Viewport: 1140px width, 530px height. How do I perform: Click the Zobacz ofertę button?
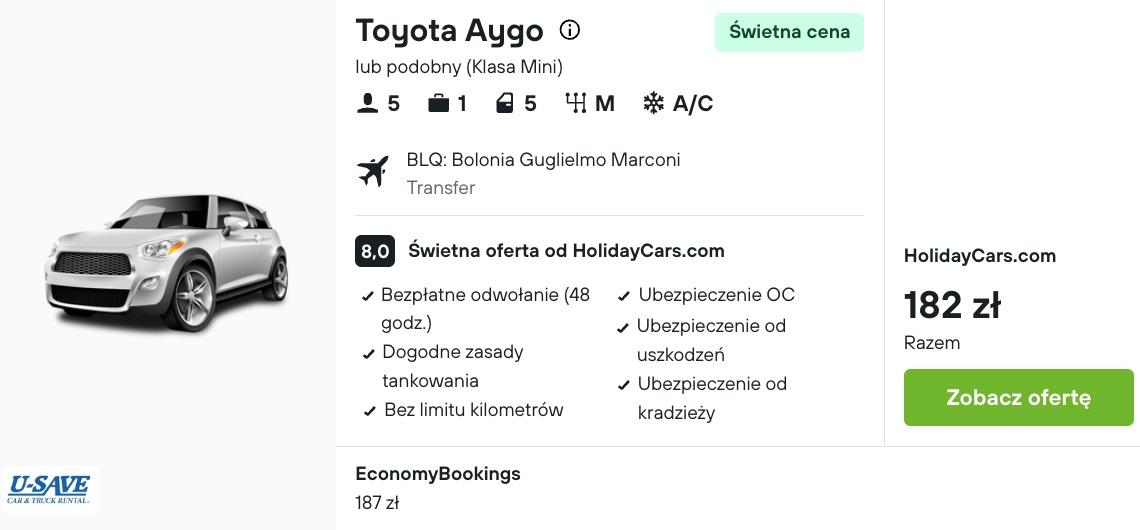(1019, 398)
